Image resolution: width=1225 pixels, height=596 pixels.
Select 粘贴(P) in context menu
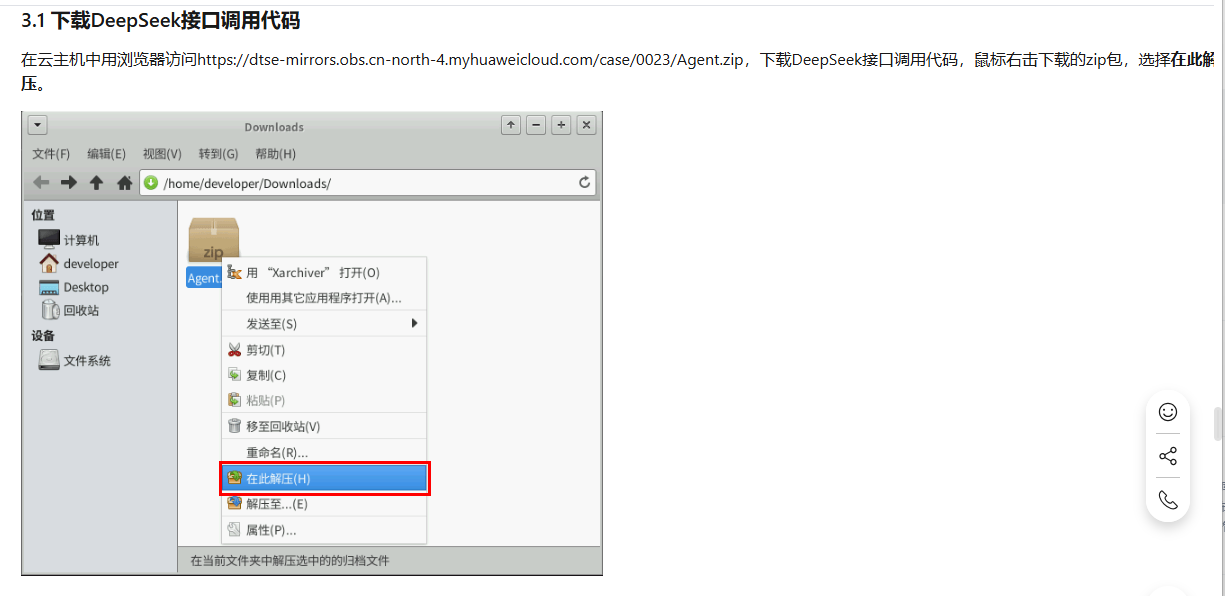point(324,400)
